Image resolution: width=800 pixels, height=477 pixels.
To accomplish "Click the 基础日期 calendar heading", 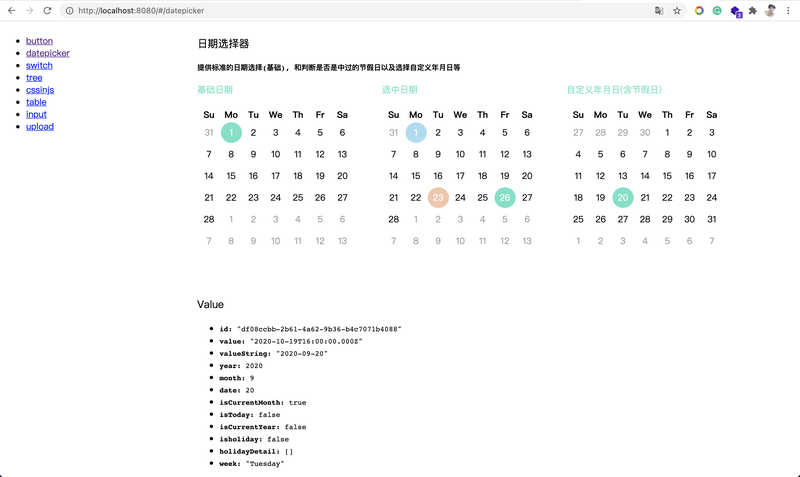I will pyautogui.click(x=215, y=90).
